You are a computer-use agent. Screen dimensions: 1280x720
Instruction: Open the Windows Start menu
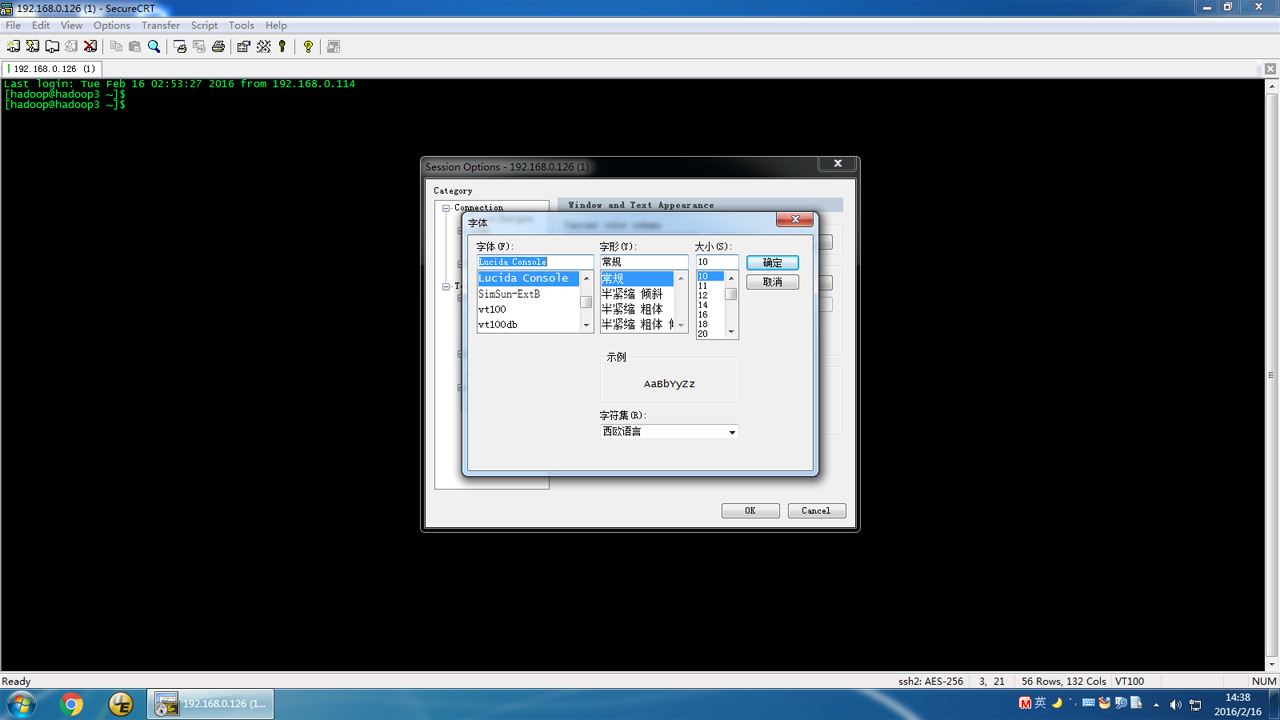click(x=20, y=704)
